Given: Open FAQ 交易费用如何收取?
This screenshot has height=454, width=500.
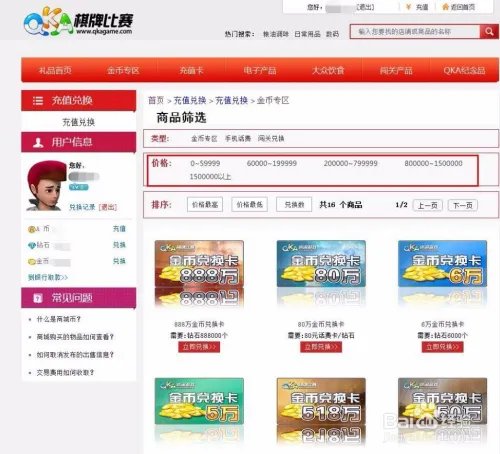Looking at the screenshot, I should click(65, 372).
